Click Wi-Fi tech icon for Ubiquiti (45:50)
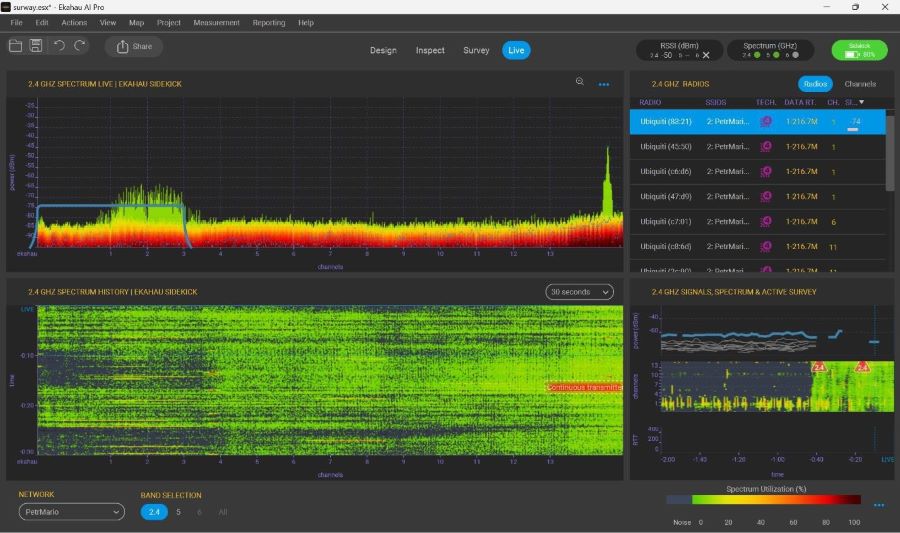Screen dimensions: 900x533 tap(766, 147)
